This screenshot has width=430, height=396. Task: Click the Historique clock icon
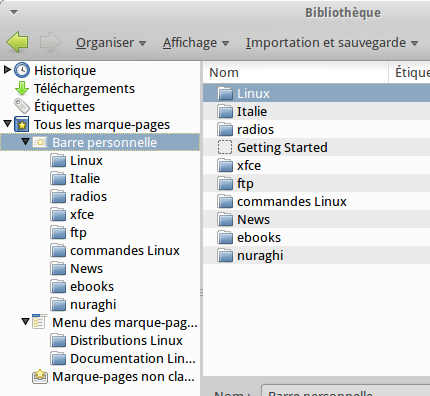pos(22,70)
